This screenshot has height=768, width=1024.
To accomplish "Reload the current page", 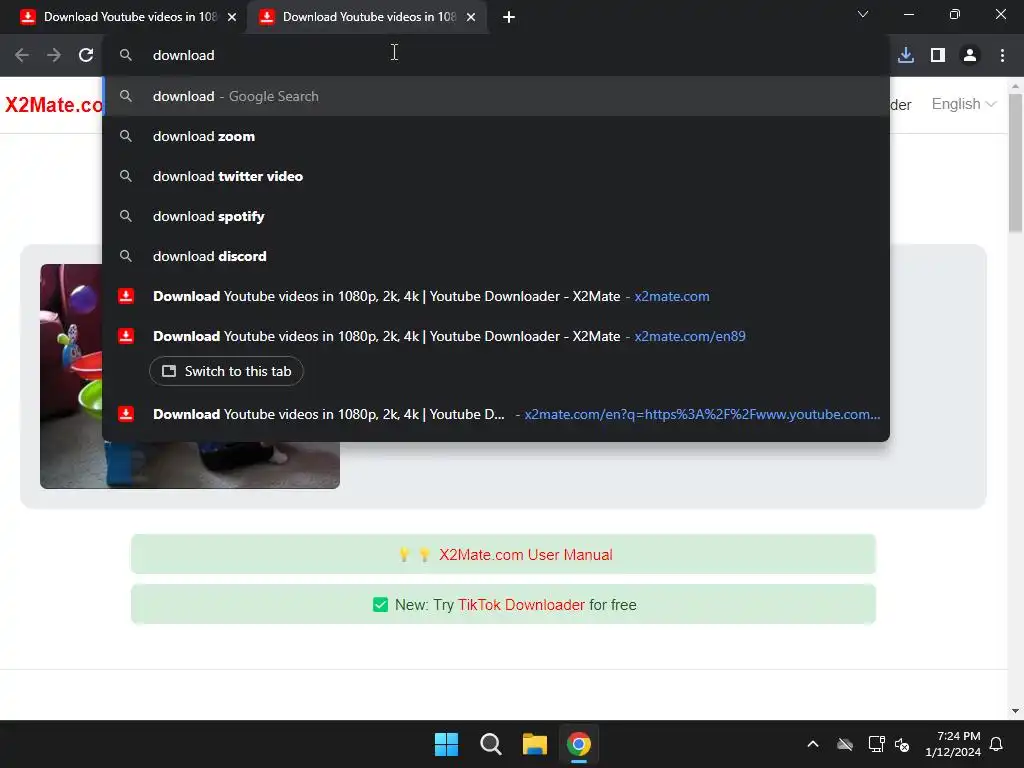I will coord(86,56).
